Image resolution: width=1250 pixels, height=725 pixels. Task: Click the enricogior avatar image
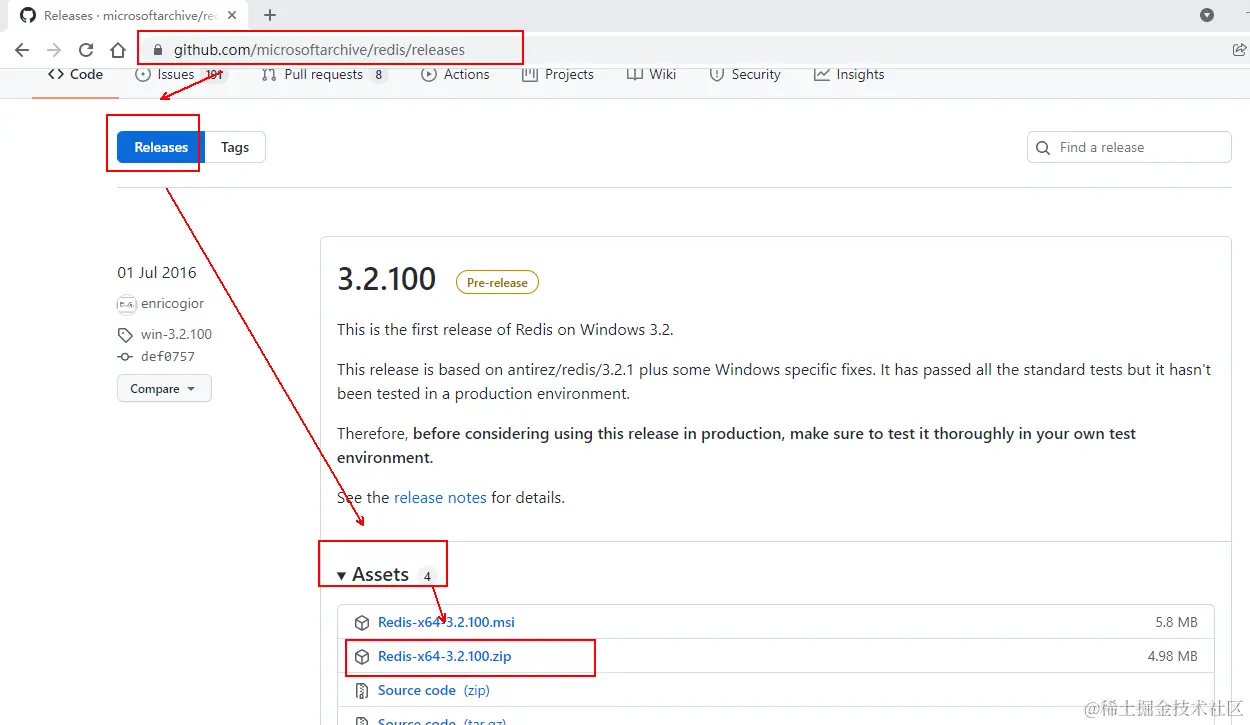[x=126, y=304]
